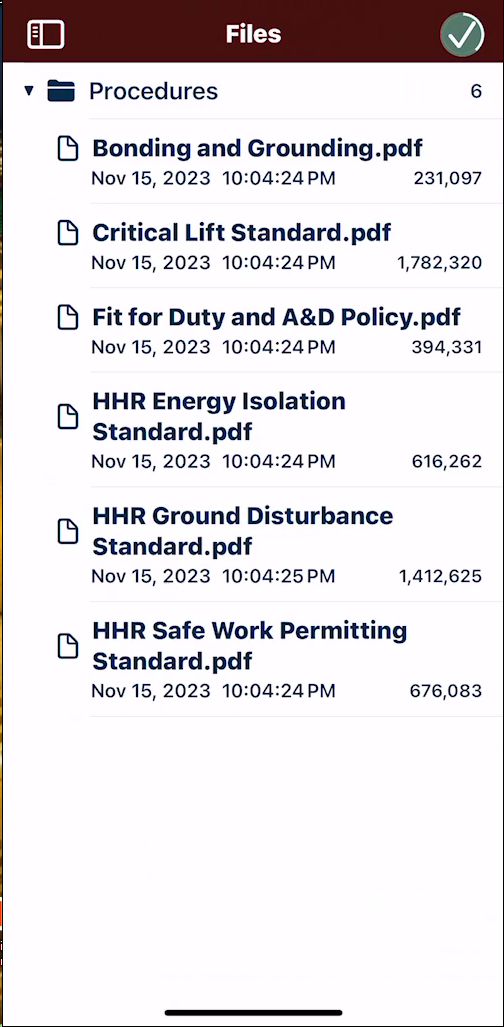Collapse the Procedures folder triangle
The image size is (504, 1027).
click(29, 91)
